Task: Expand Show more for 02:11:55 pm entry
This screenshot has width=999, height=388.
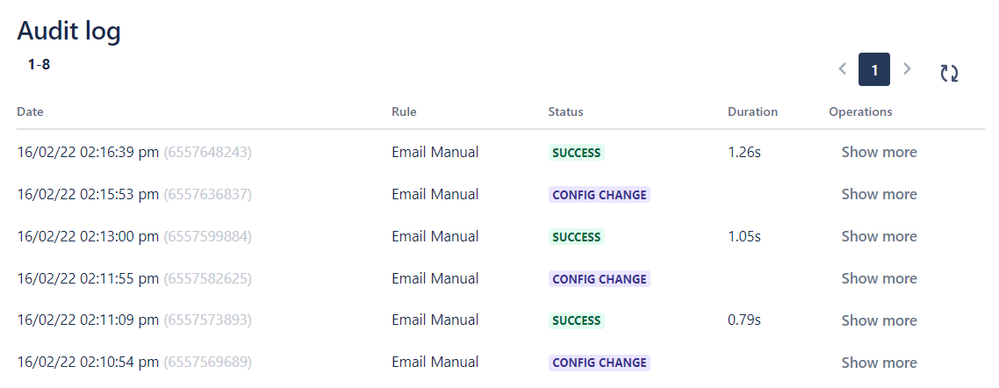Action: (x=879, y=278)
